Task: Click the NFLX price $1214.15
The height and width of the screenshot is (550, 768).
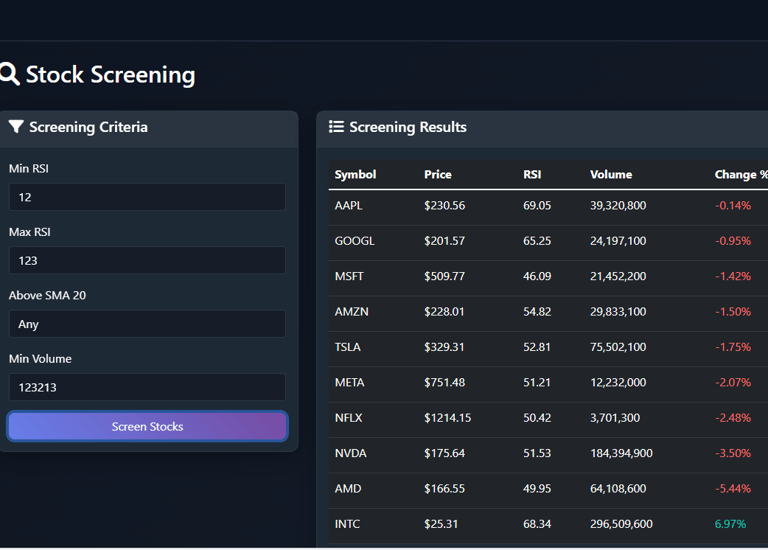Action: click(x=447, y=418)
